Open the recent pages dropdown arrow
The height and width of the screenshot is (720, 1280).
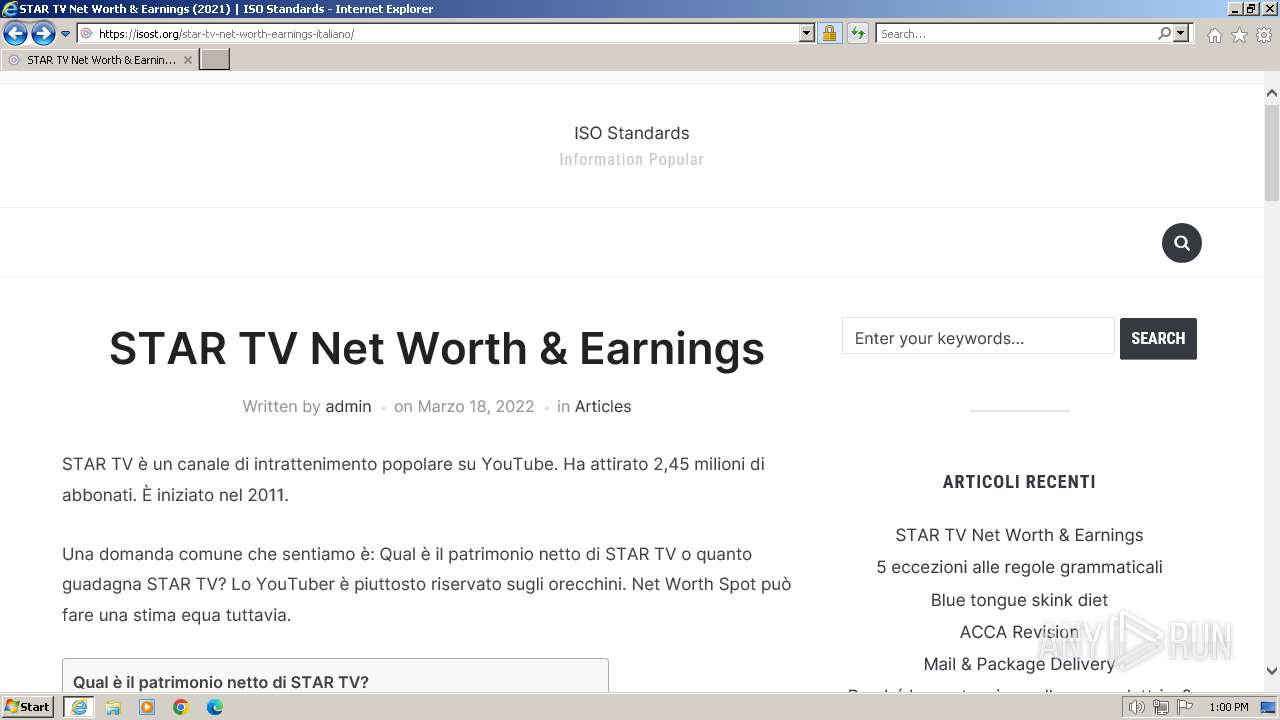point(66,34)
